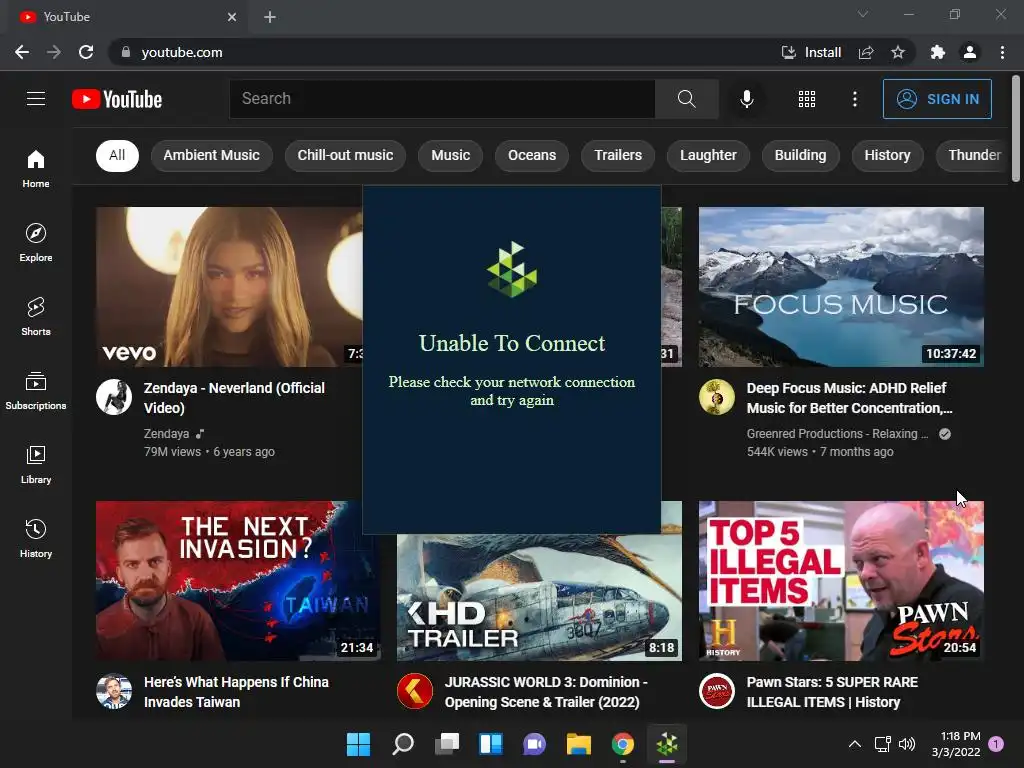Select the All filter chip

(117, 155)
